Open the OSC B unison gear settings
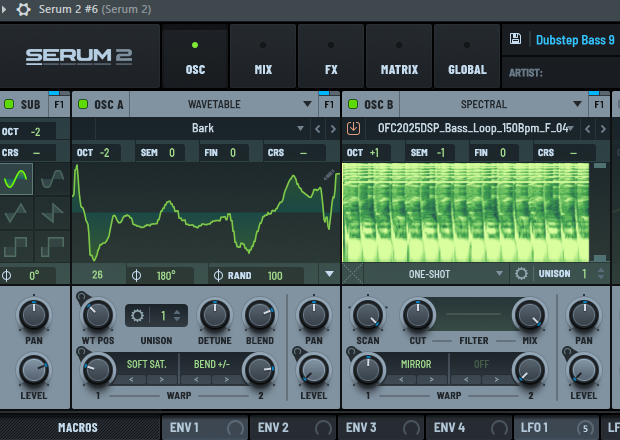 tap(521, 273)
